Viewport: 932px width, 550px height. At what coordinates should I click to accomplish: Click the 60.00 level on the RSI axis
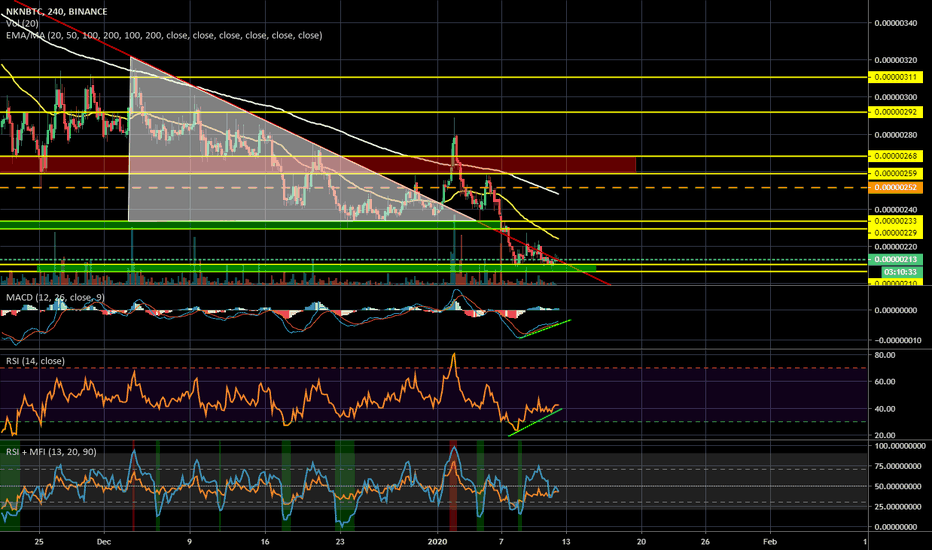tap(885, 382)
